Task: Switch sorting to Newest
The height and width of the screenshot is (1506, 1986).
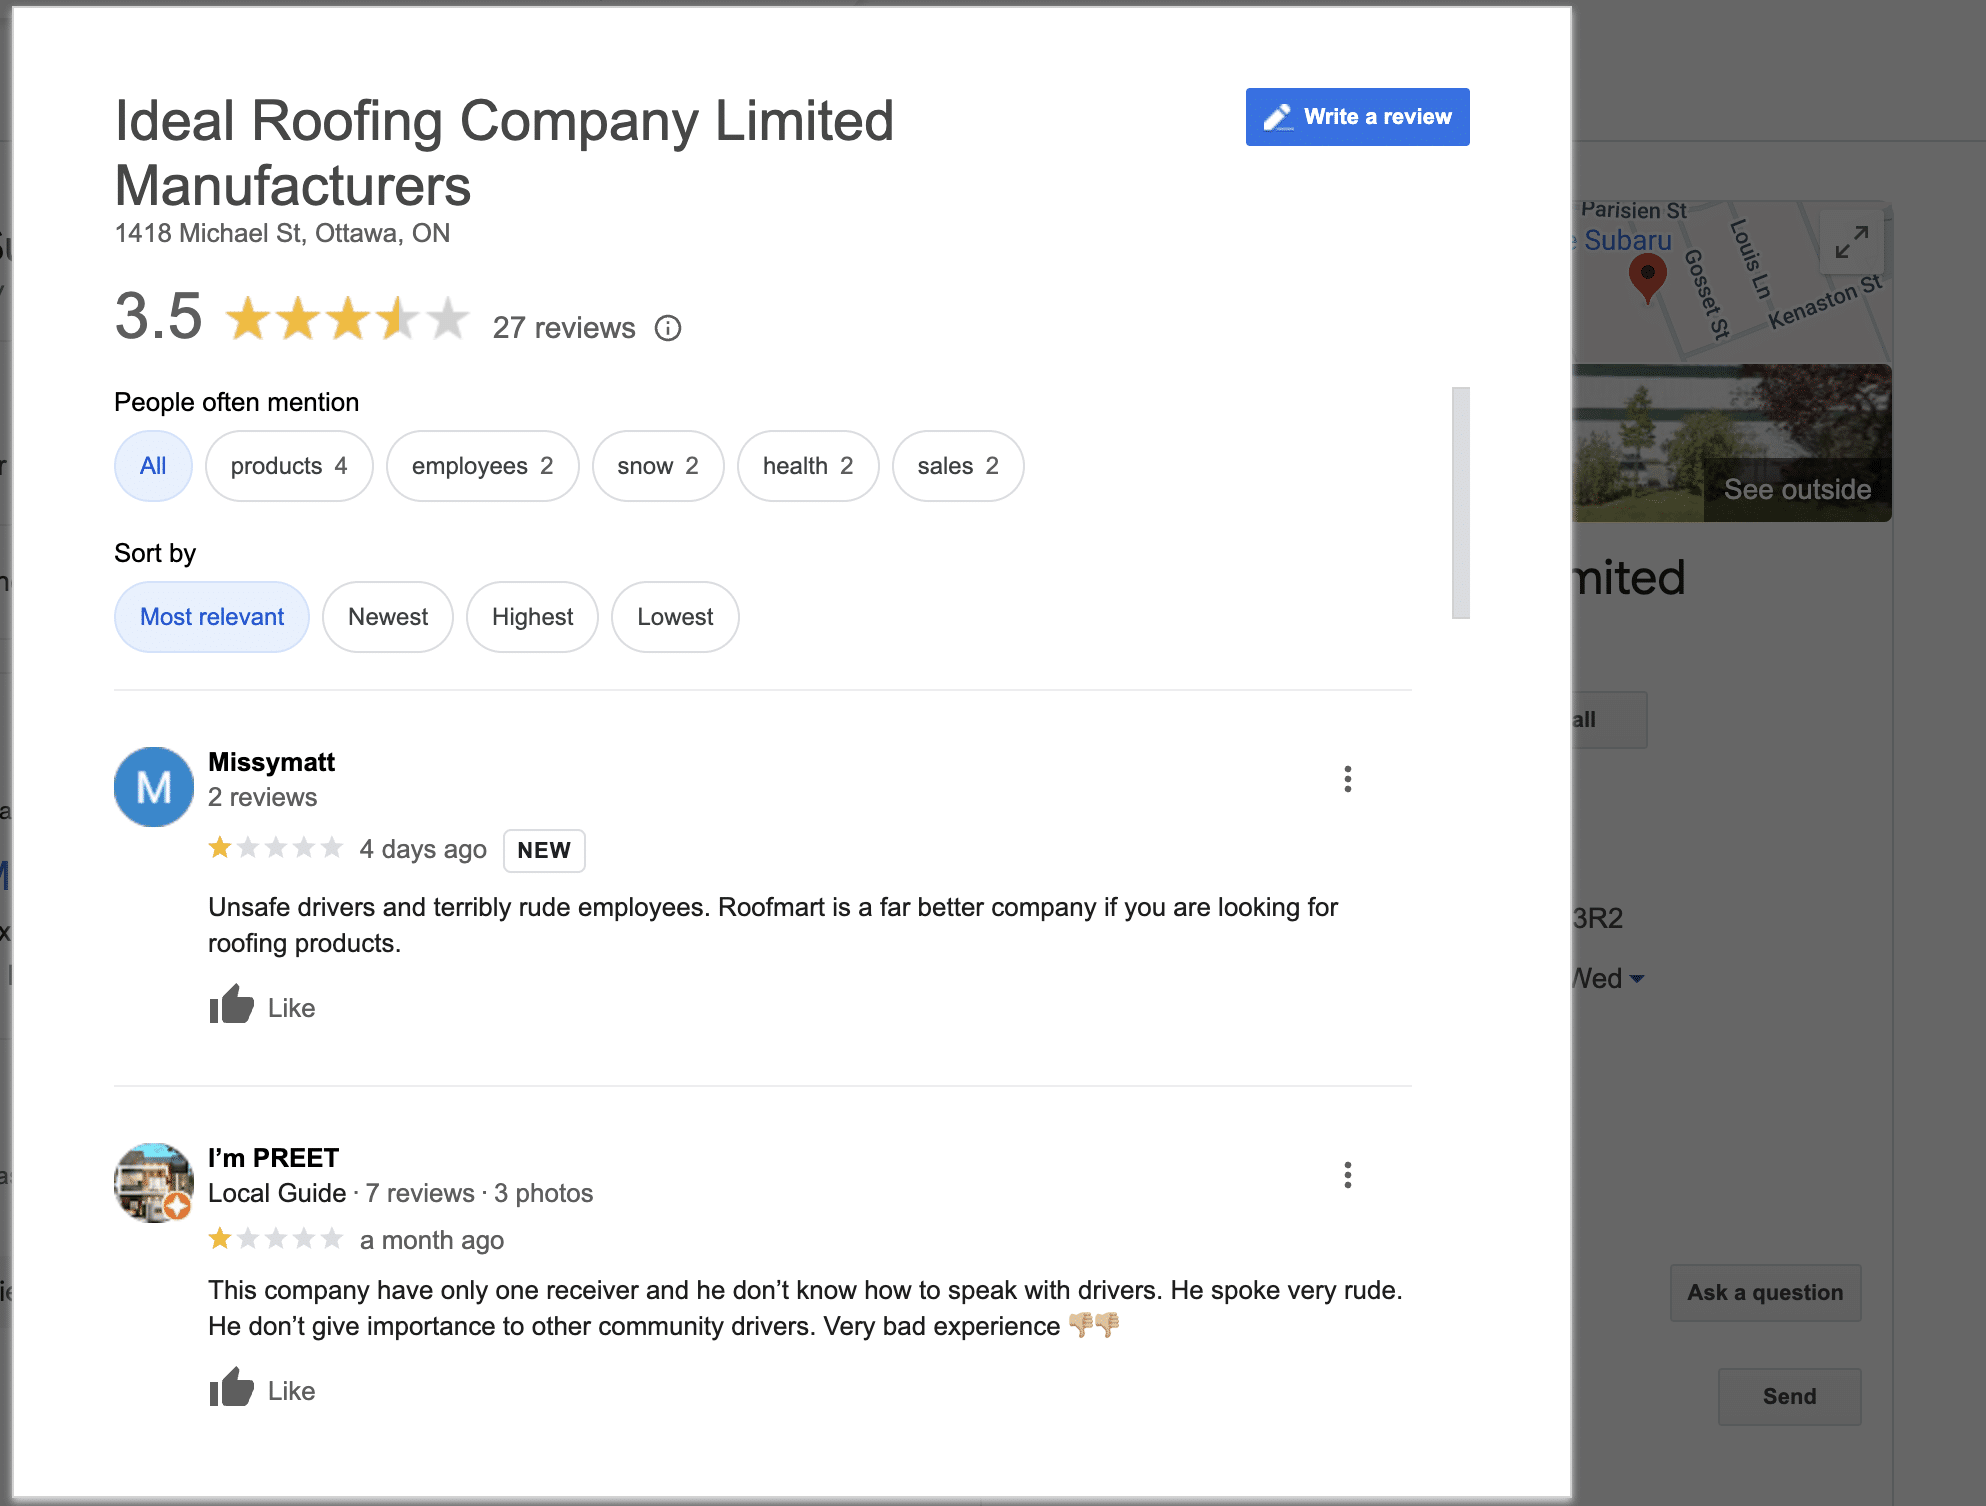Action: click(x=388, y=617)
